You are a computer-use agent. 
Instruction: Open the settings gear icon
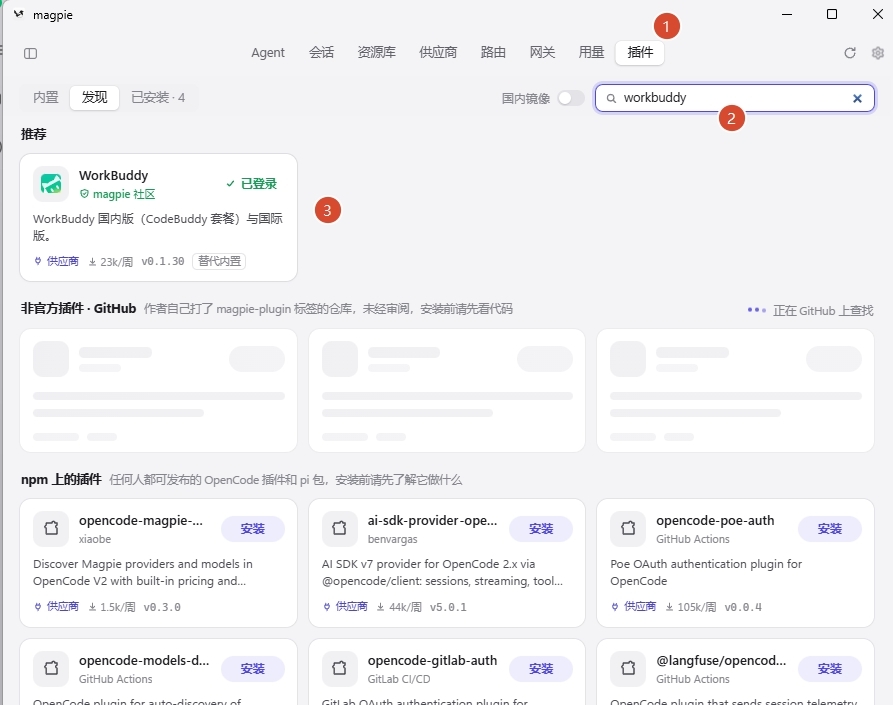pos(878,53)
